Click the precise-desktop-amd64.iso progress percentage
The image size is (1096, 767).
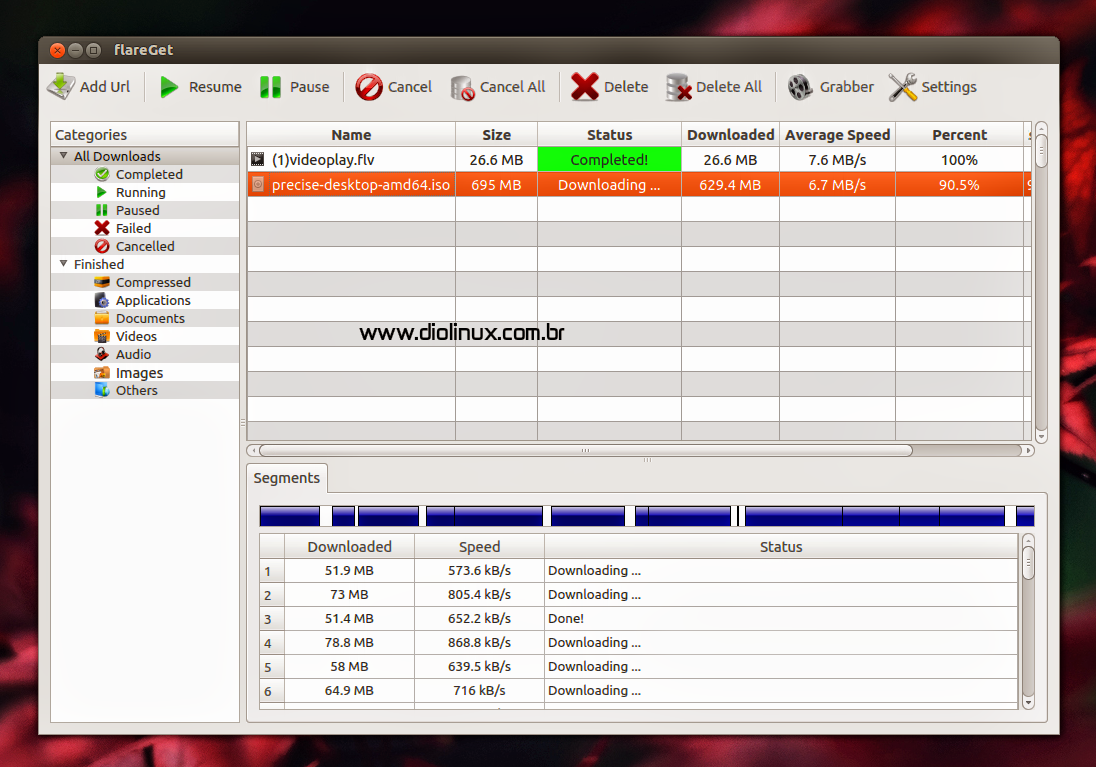point(959,185)
